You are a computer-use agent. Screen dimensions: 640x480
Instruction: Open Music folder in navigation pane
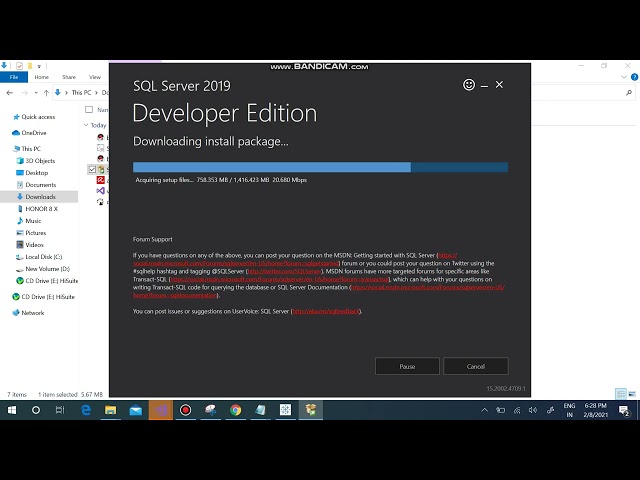tap(33, 221)
